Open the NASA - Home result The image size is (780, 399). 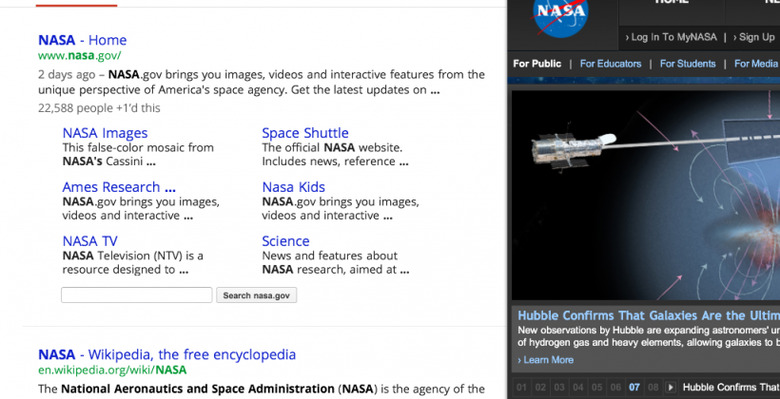click(x=83, y=40)
